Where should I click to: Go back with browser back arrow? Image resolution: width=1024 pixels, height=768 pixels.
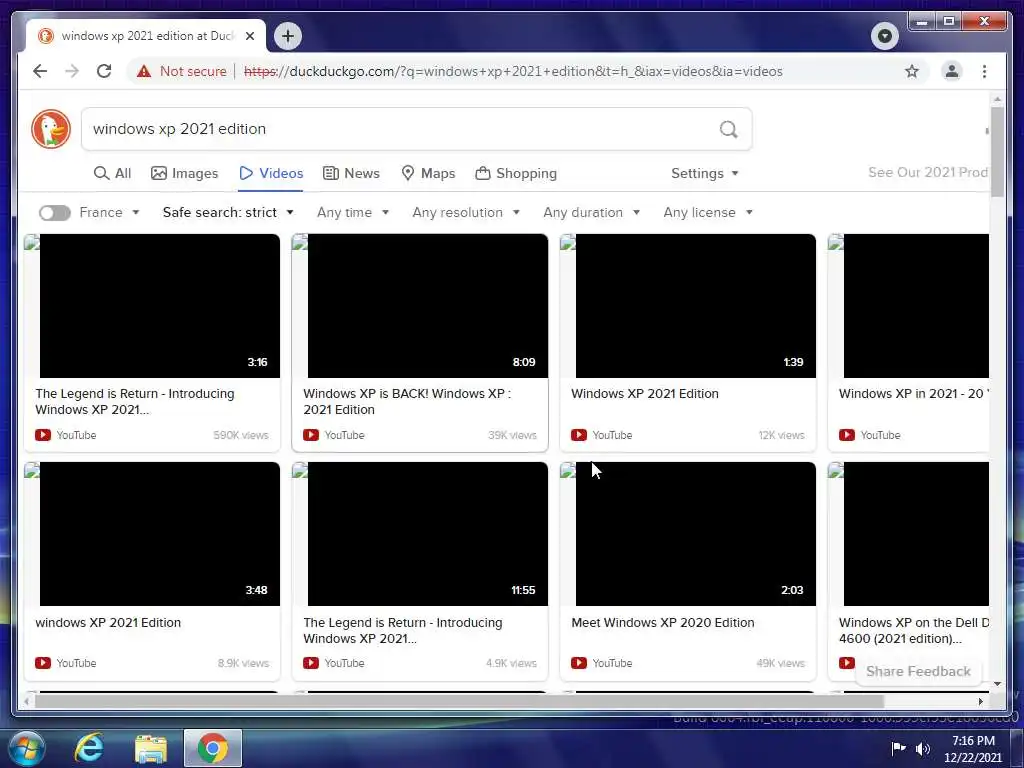40,71
